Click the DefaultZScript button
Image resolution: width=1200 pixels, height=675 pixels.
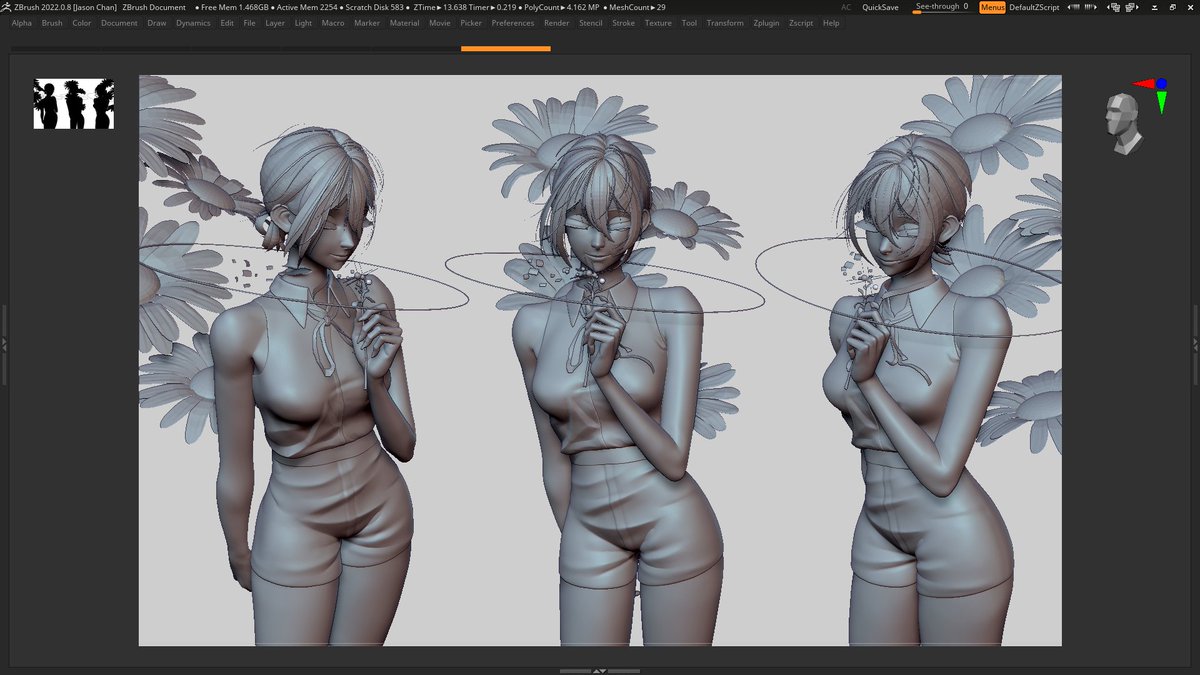click(x=1034, y=7)
